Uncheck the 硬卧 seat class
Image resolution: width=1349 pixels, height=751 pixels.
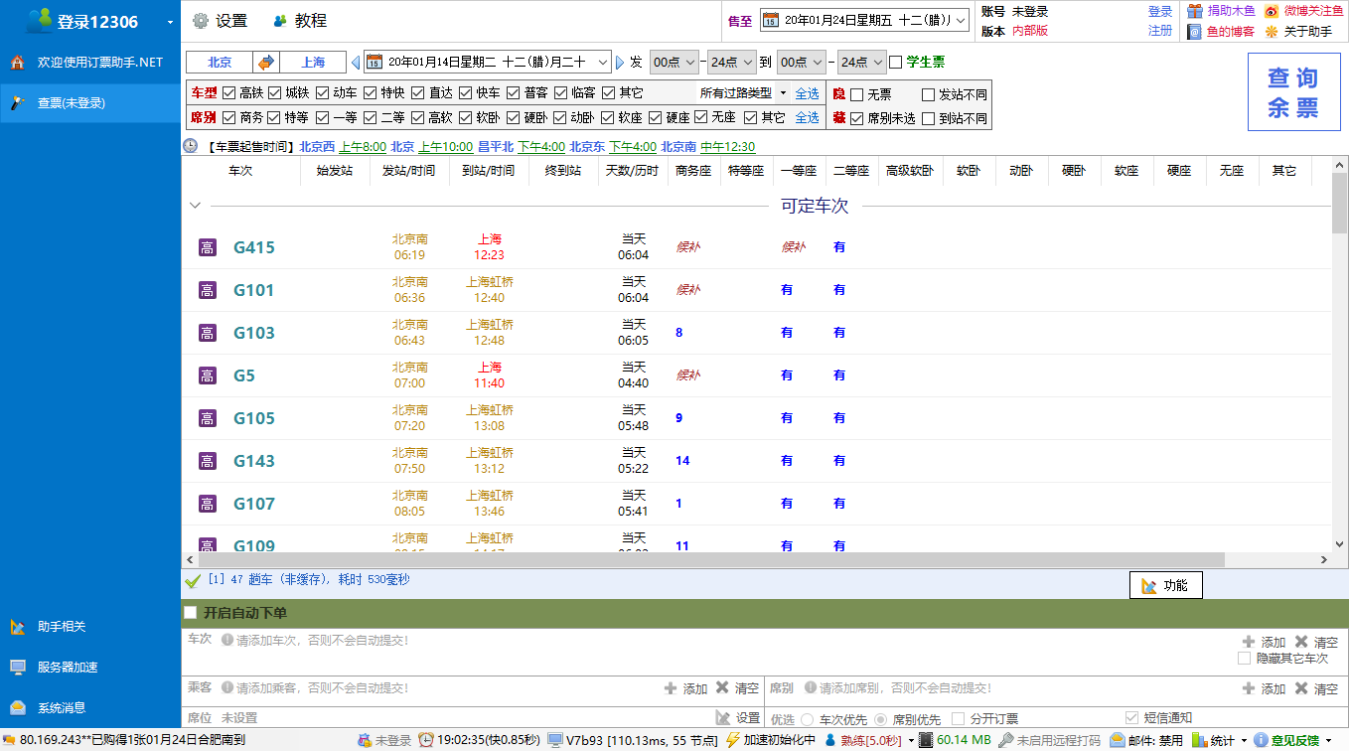coord(514,117)
